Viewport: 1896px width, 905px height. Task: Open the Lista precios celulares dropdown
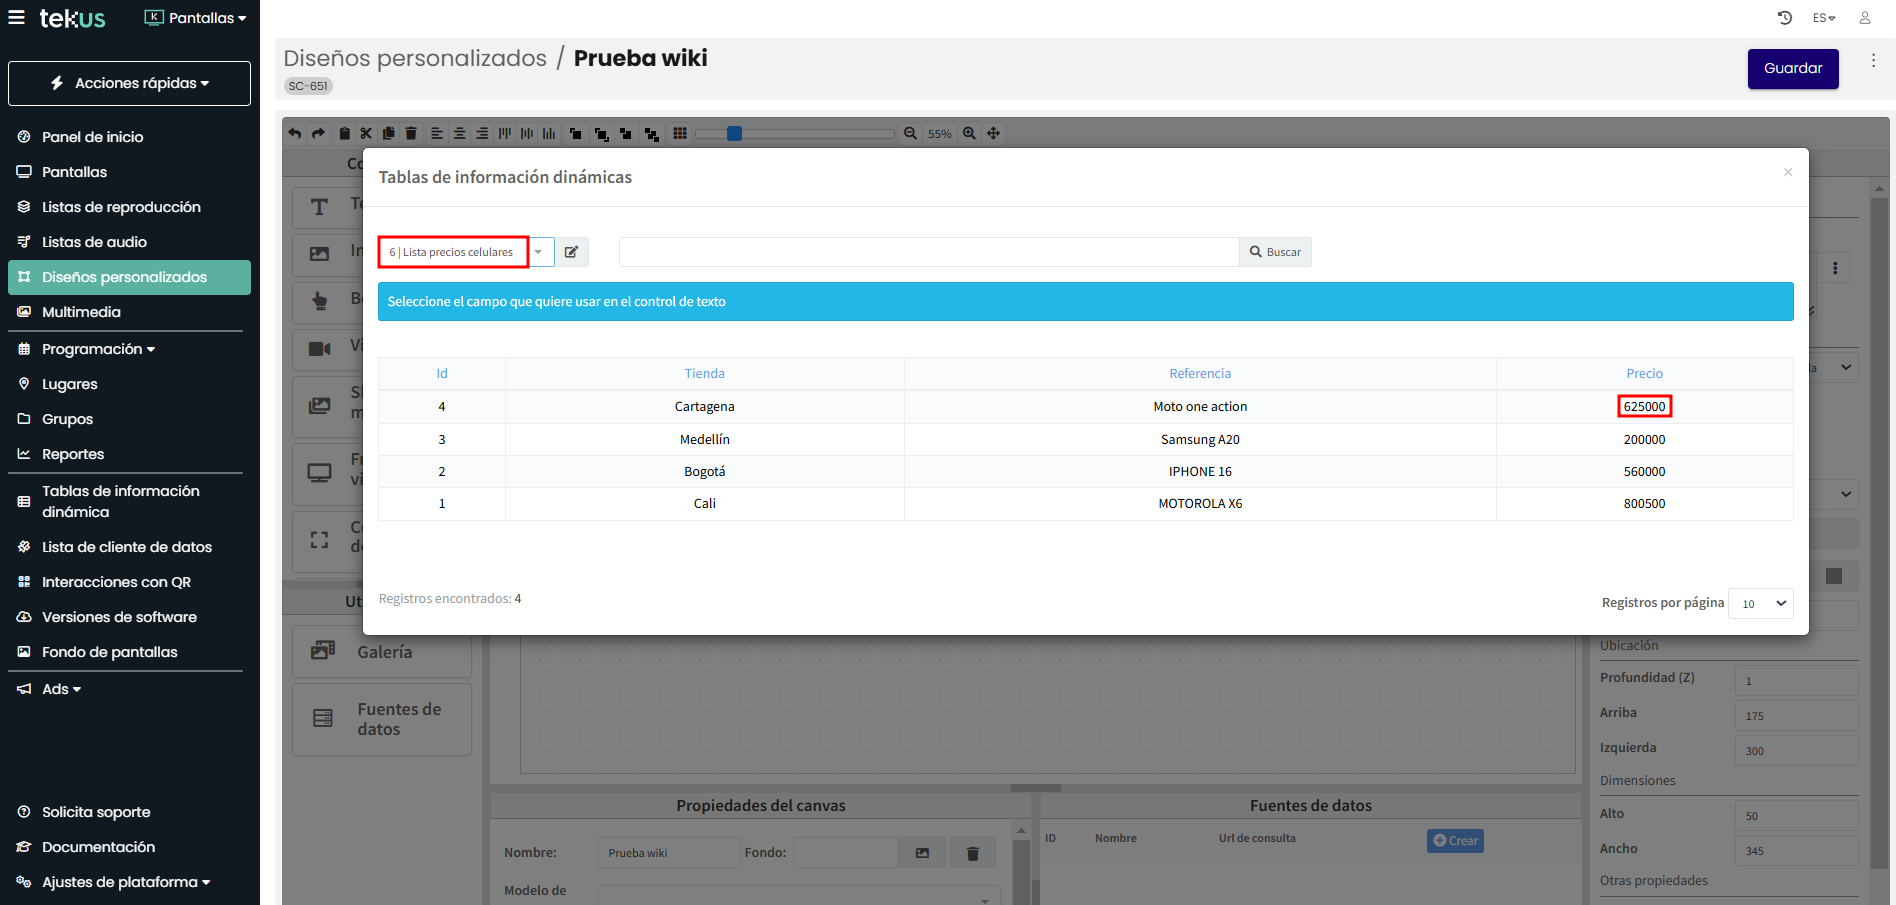pos(538,252)
